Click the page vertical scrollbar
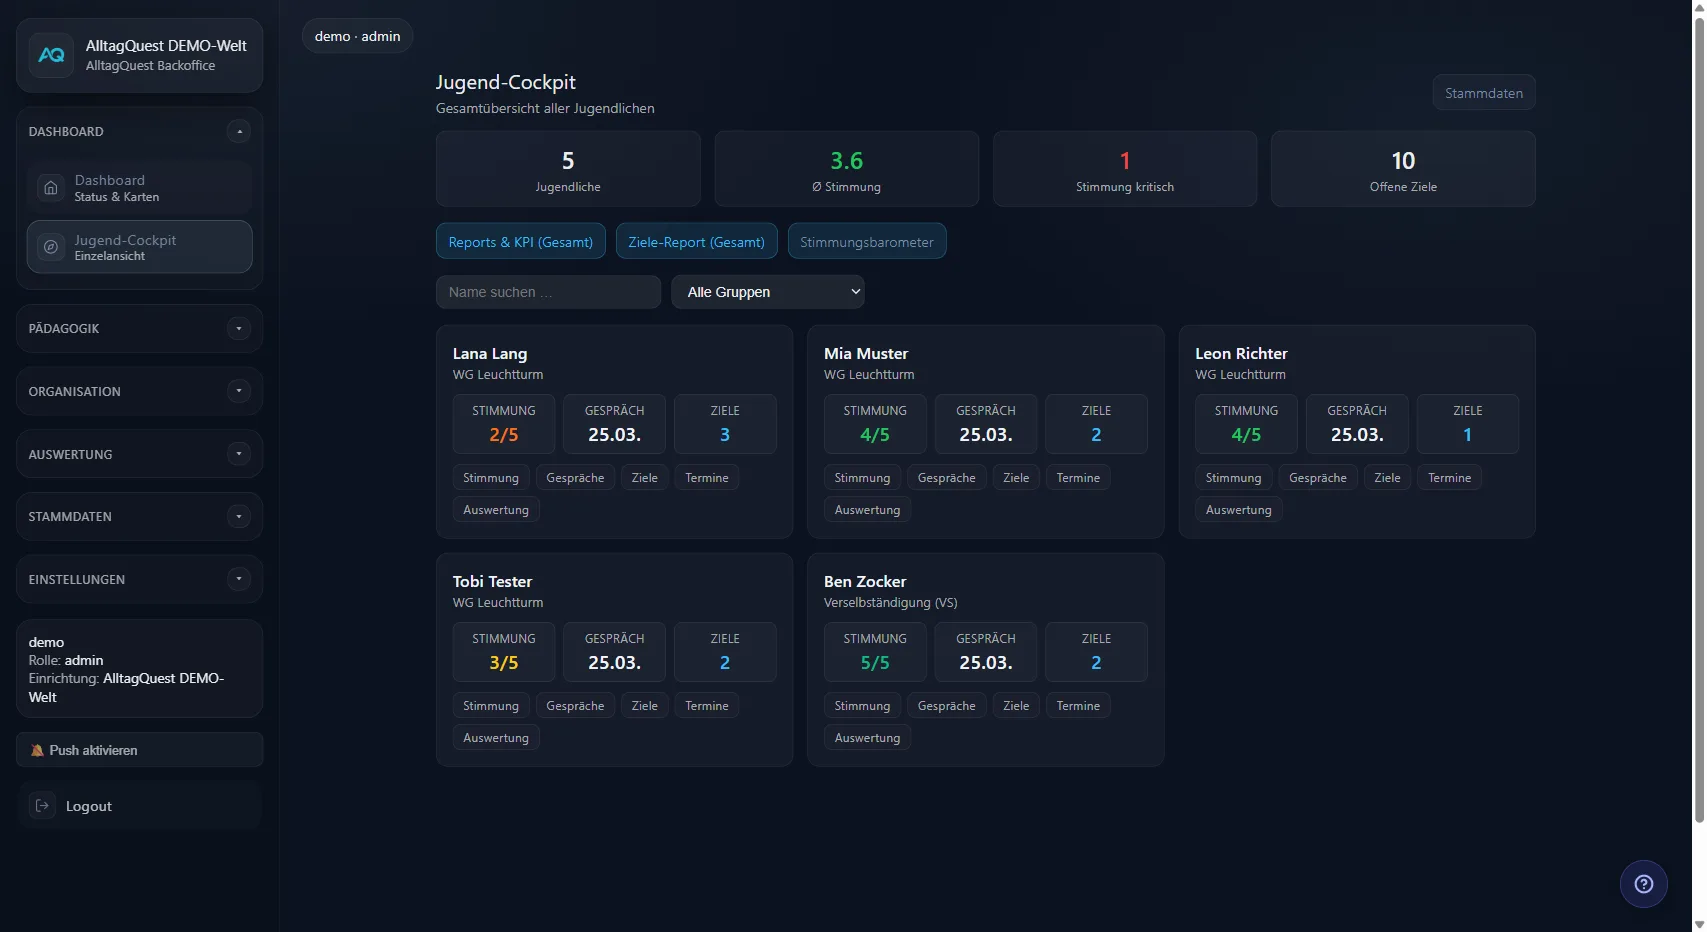 tap(1698, 420)
